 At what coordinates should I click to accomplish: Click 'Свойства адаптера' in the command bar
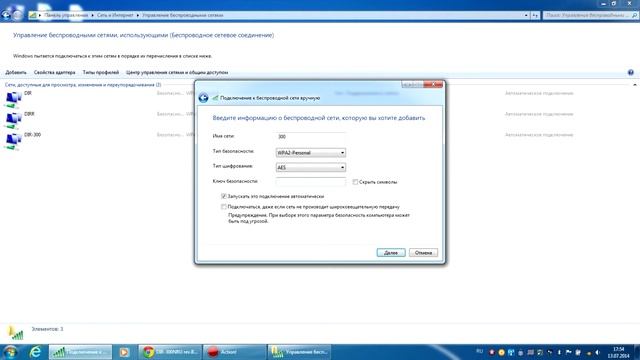[x=54, y=72]
